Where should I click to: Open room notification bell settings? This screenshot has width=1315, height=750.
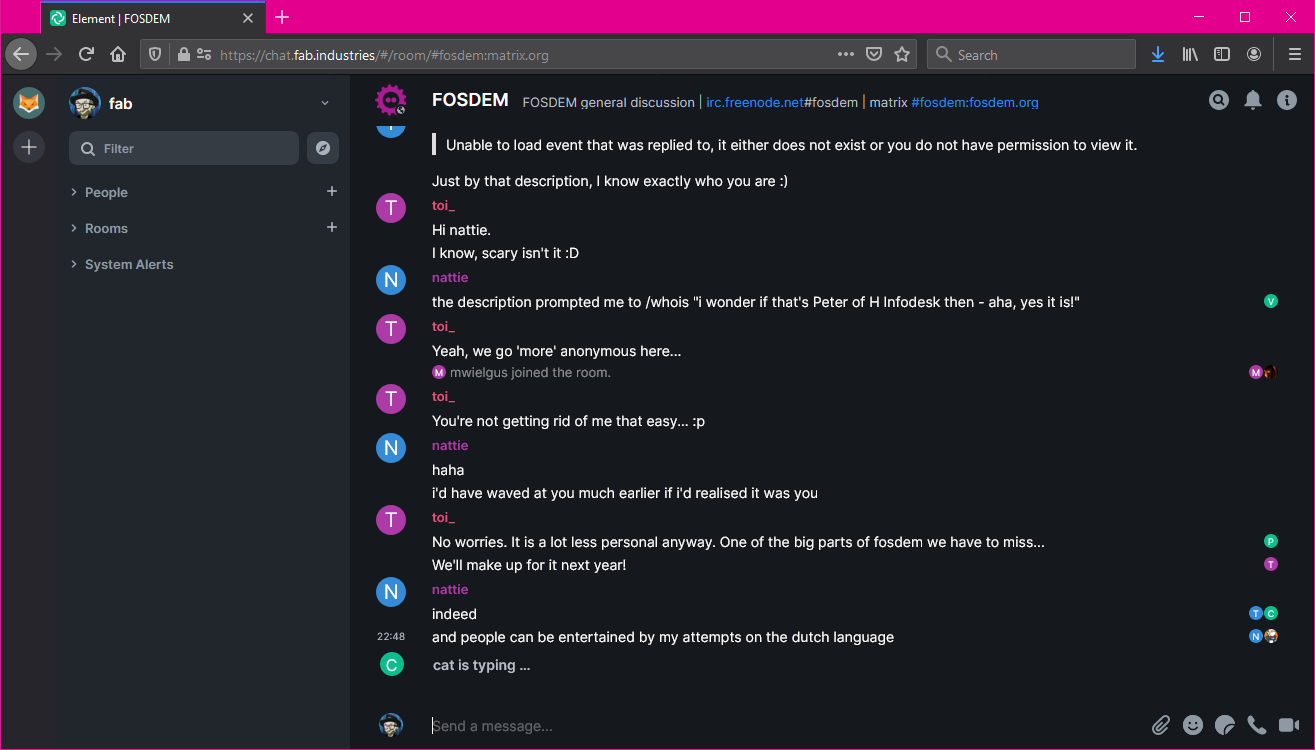pos(1252,100)
